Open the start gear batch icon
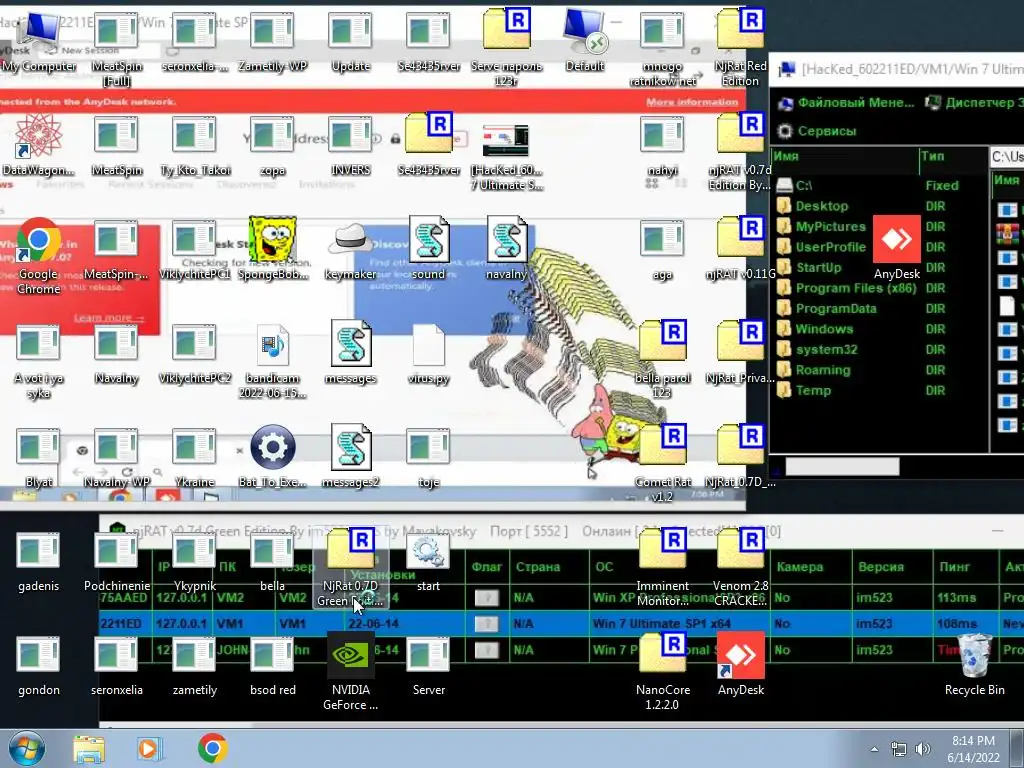Screen dimensions: 1024x768 (x=428, y=560)
